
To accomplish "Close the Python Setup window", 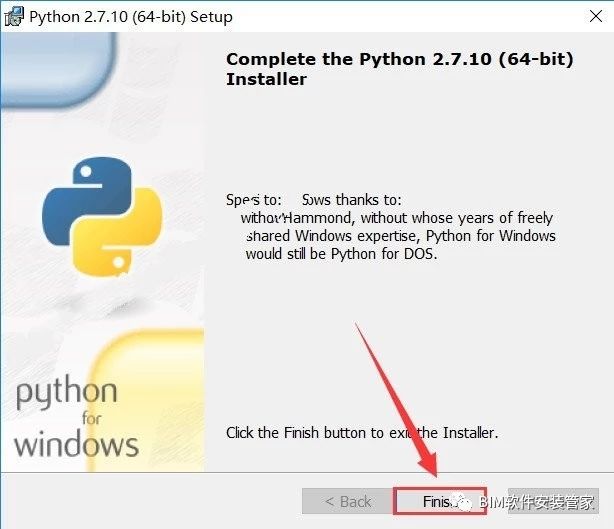I will tap(596, 16).
